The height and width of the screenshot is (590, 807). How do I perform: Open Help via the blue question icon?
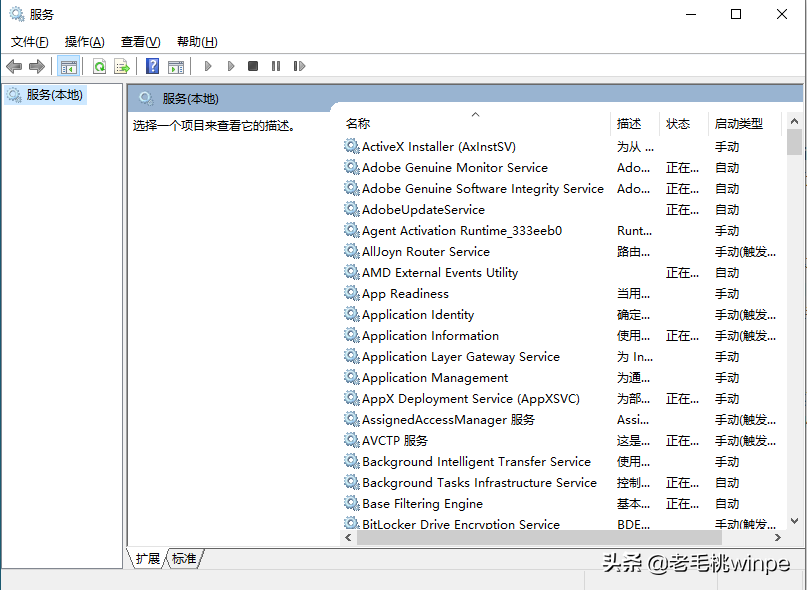tap(152, 66)
